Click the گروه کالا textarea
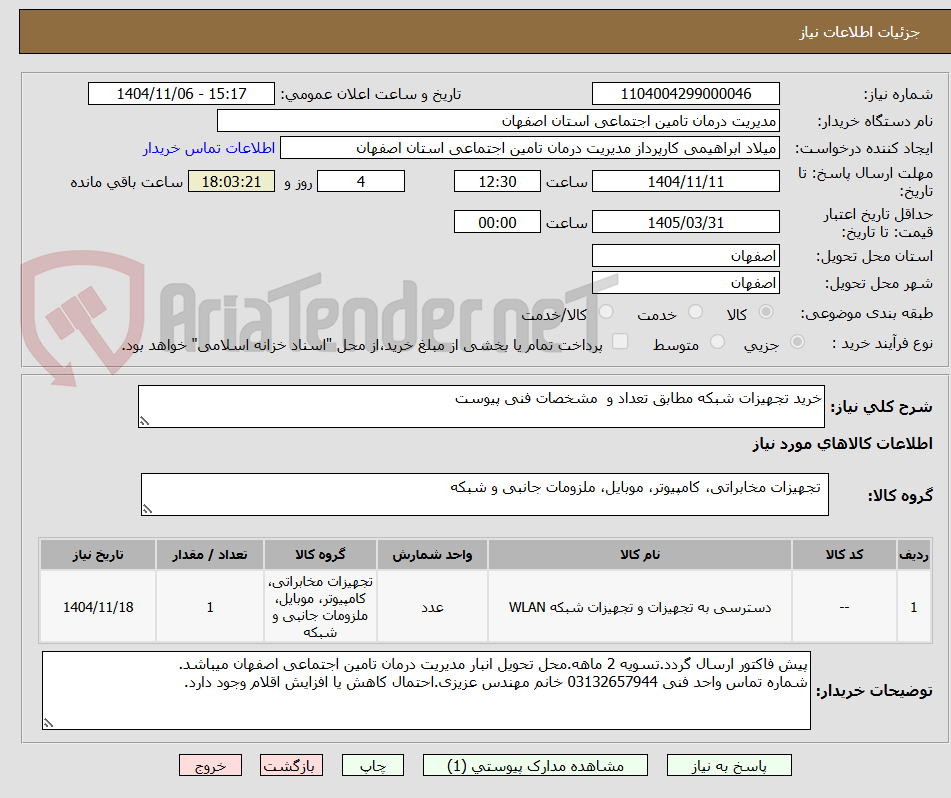The image size is (951, 798). pos(485,495)
